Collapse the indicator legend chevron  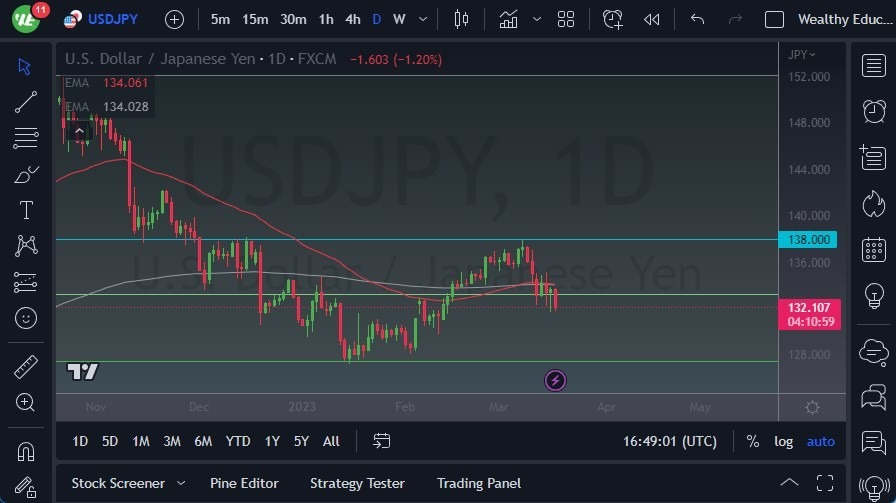[79, 131]
